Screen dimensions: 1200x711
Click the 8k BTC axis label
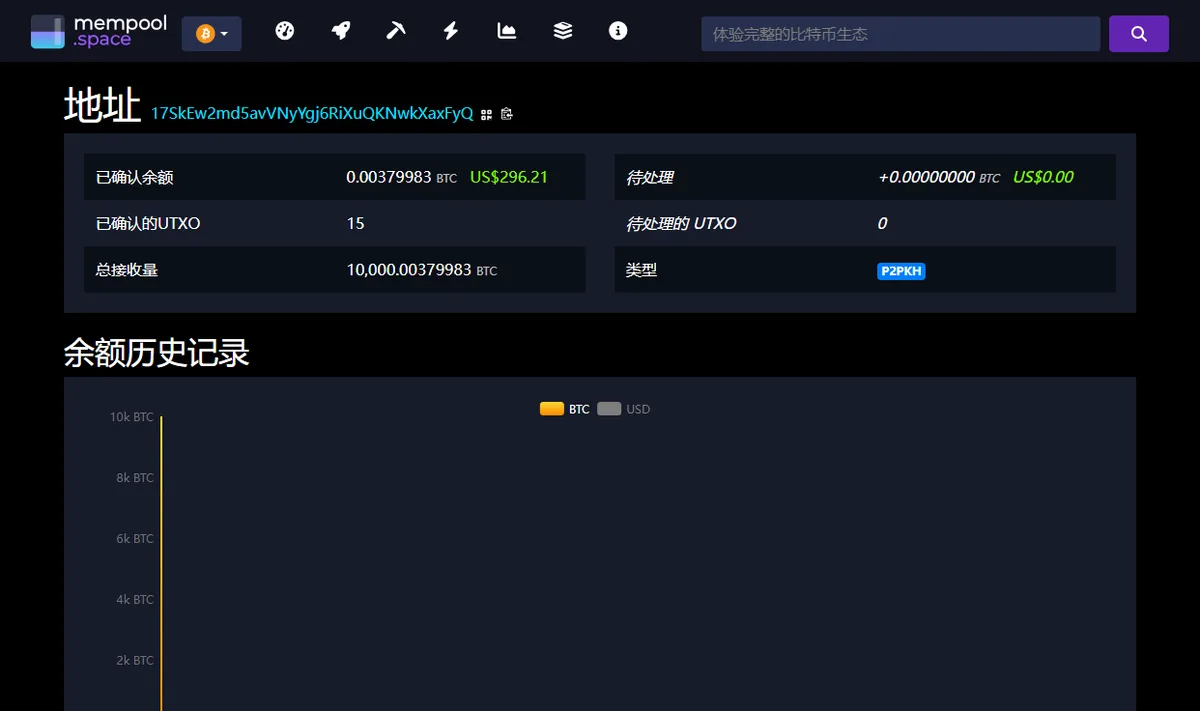tap(135, 478)
